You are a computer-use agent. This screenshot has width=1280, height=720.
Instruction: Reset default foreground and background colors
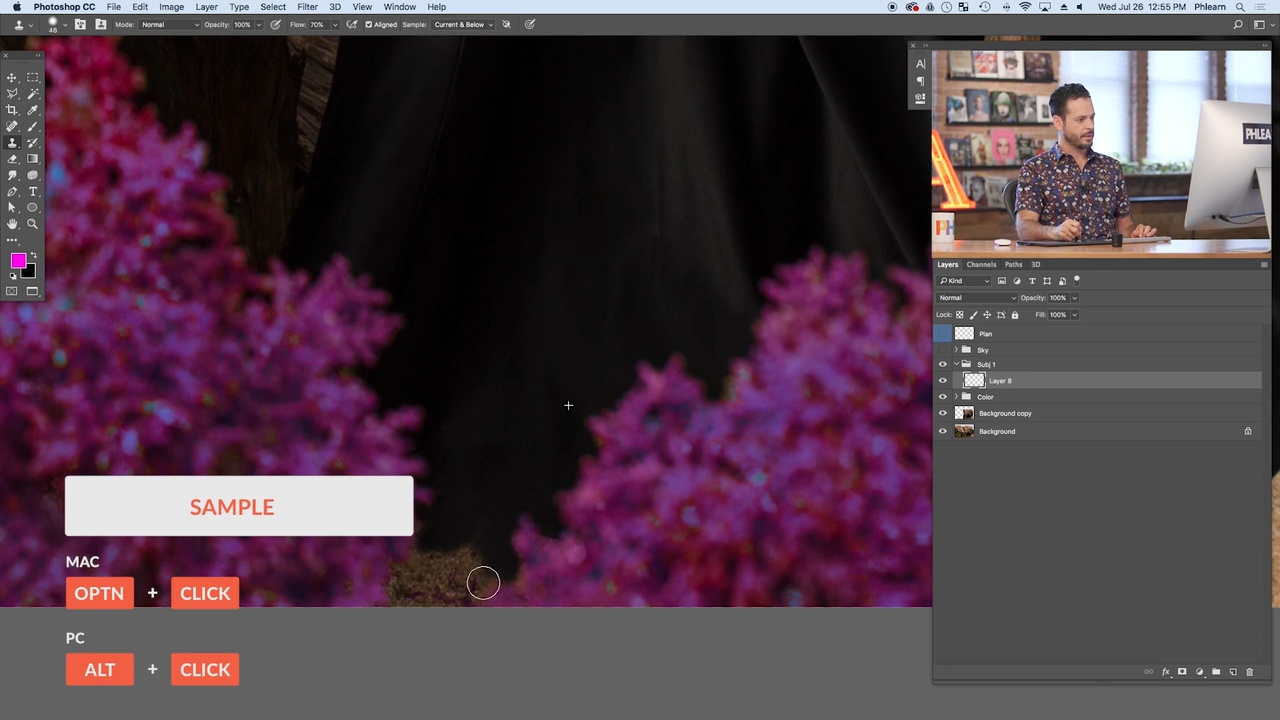click(x=13, y=275)
